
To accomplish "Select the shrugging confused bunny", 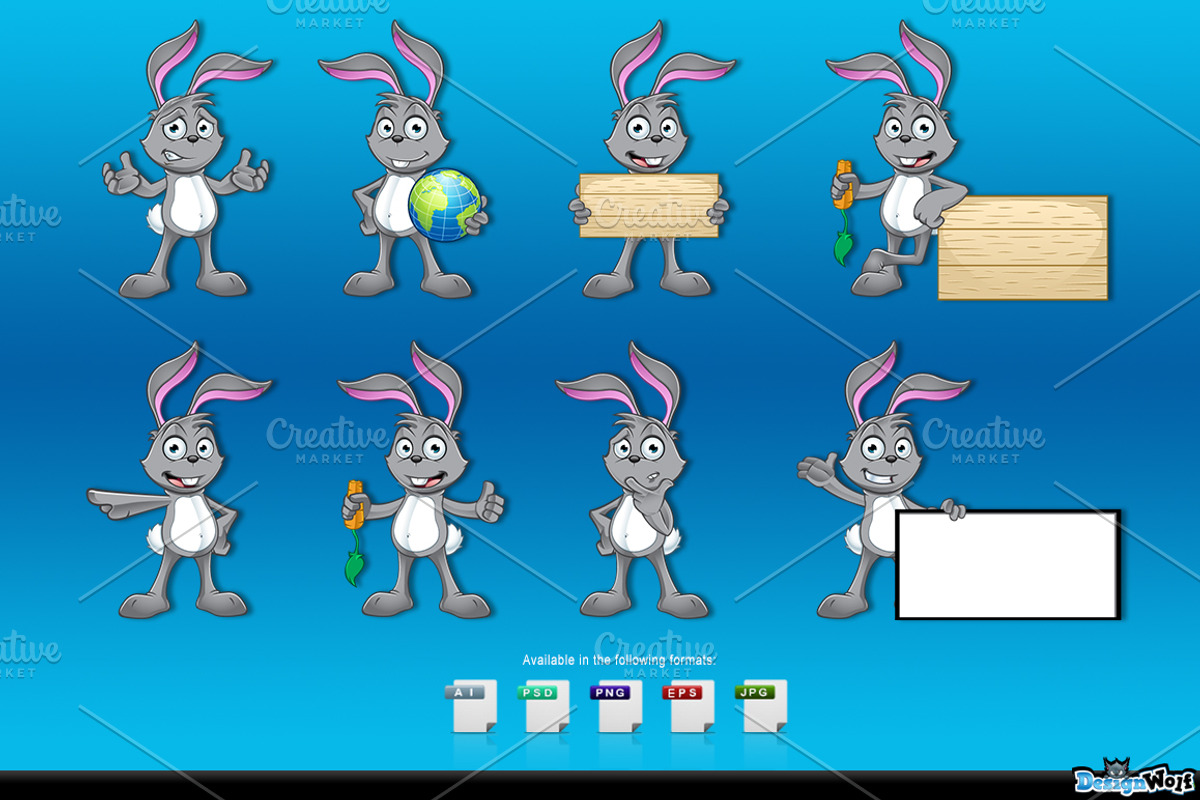I will (x=187, y=160).
